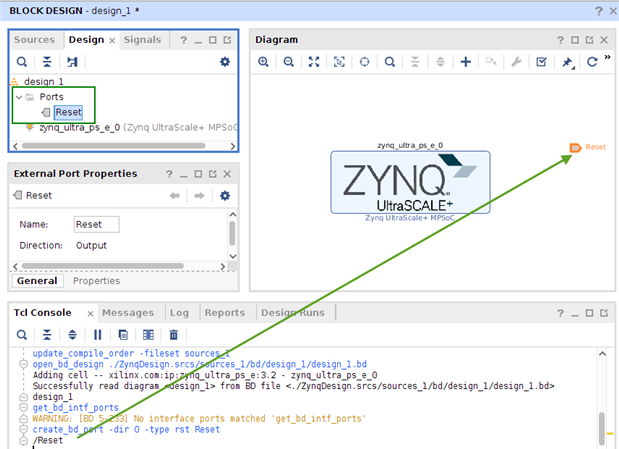The image size is (619, 449).
Task: Click pin icon in Diagram toolbar
Action: coord(567,62)
